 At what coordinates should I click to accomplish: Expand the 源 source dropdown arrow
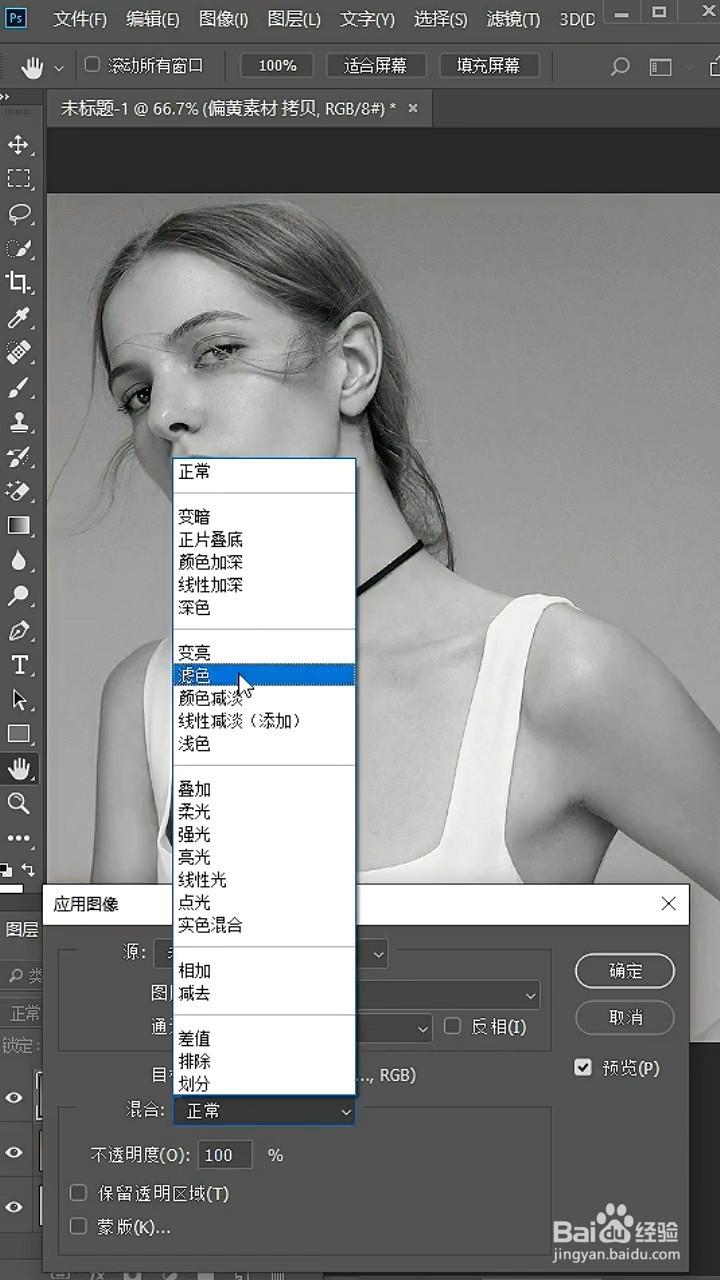pyautogui.click(x=379, y=954)
